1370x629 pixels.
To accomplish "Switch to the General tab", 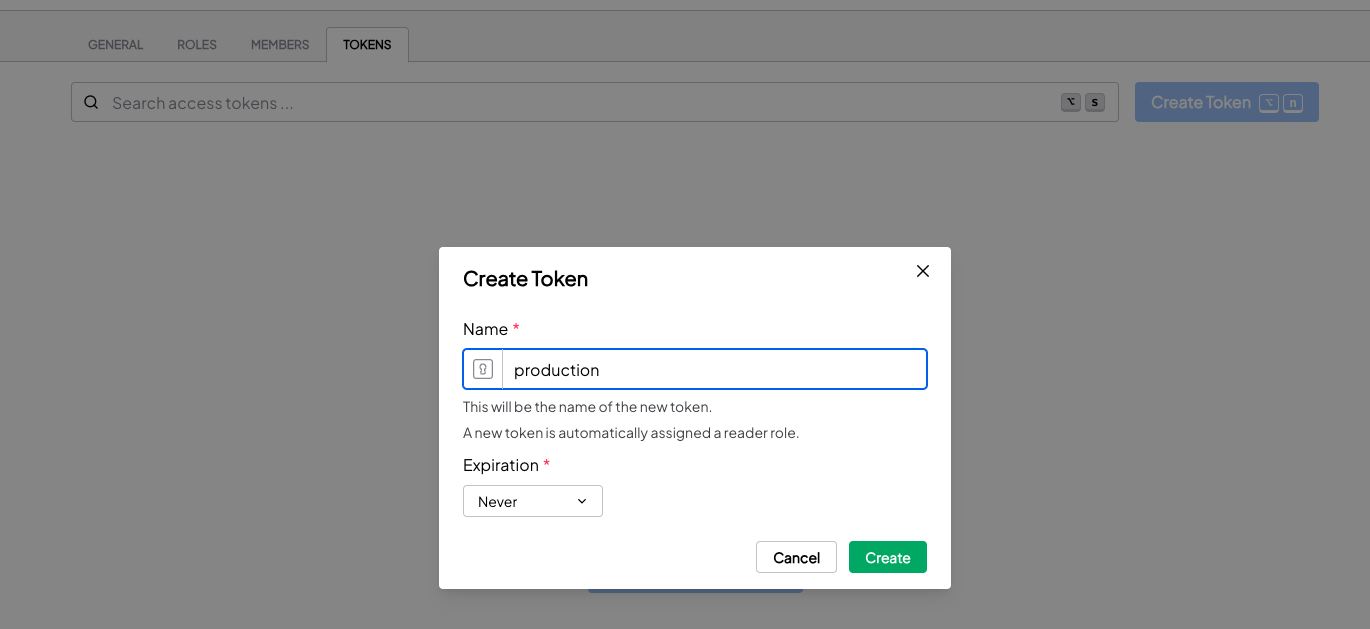I will point(116,45).
